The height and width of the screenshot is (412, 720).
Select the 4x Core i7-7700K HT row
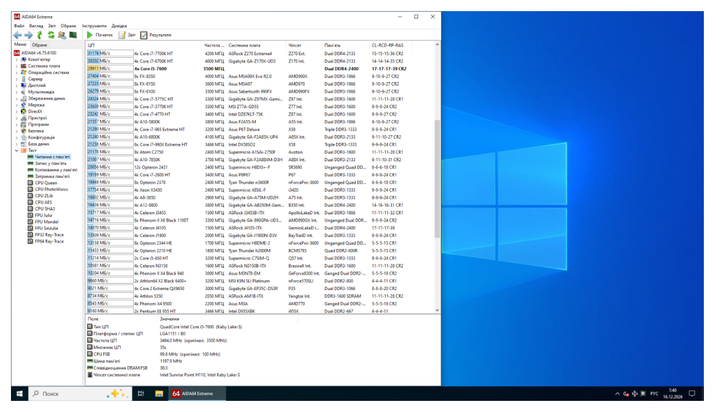pos(260,53)
